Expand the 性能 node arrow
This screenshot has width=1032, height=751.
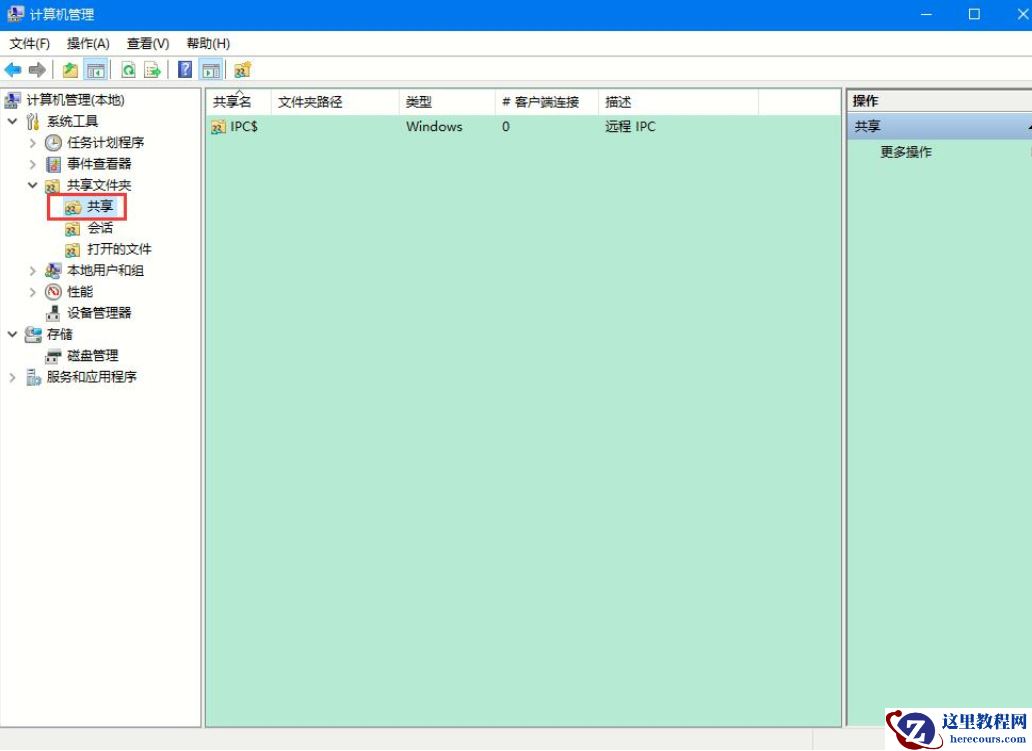(x=32, y=292)
